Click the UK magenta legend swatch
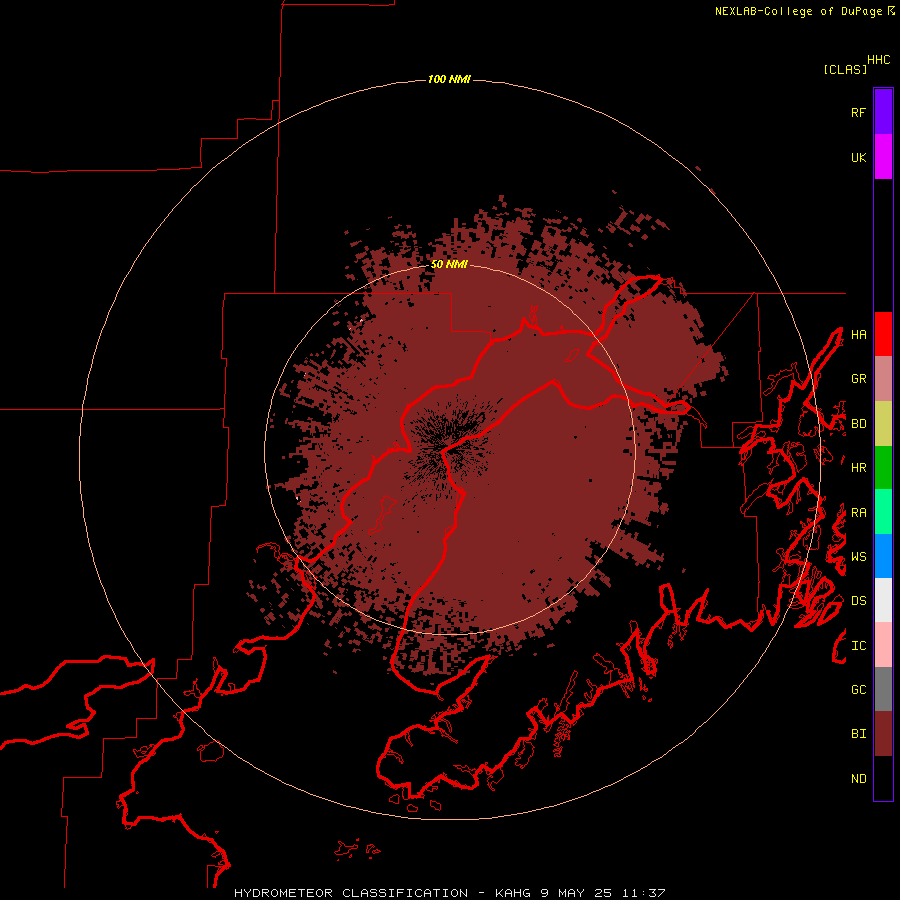Screen dimensions: 900x900 [x=883, y=157]
